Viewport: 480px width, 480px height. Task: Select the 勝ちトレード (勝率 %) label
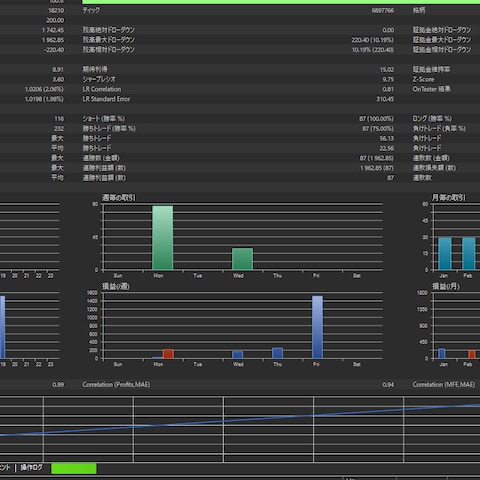[109, 129]
